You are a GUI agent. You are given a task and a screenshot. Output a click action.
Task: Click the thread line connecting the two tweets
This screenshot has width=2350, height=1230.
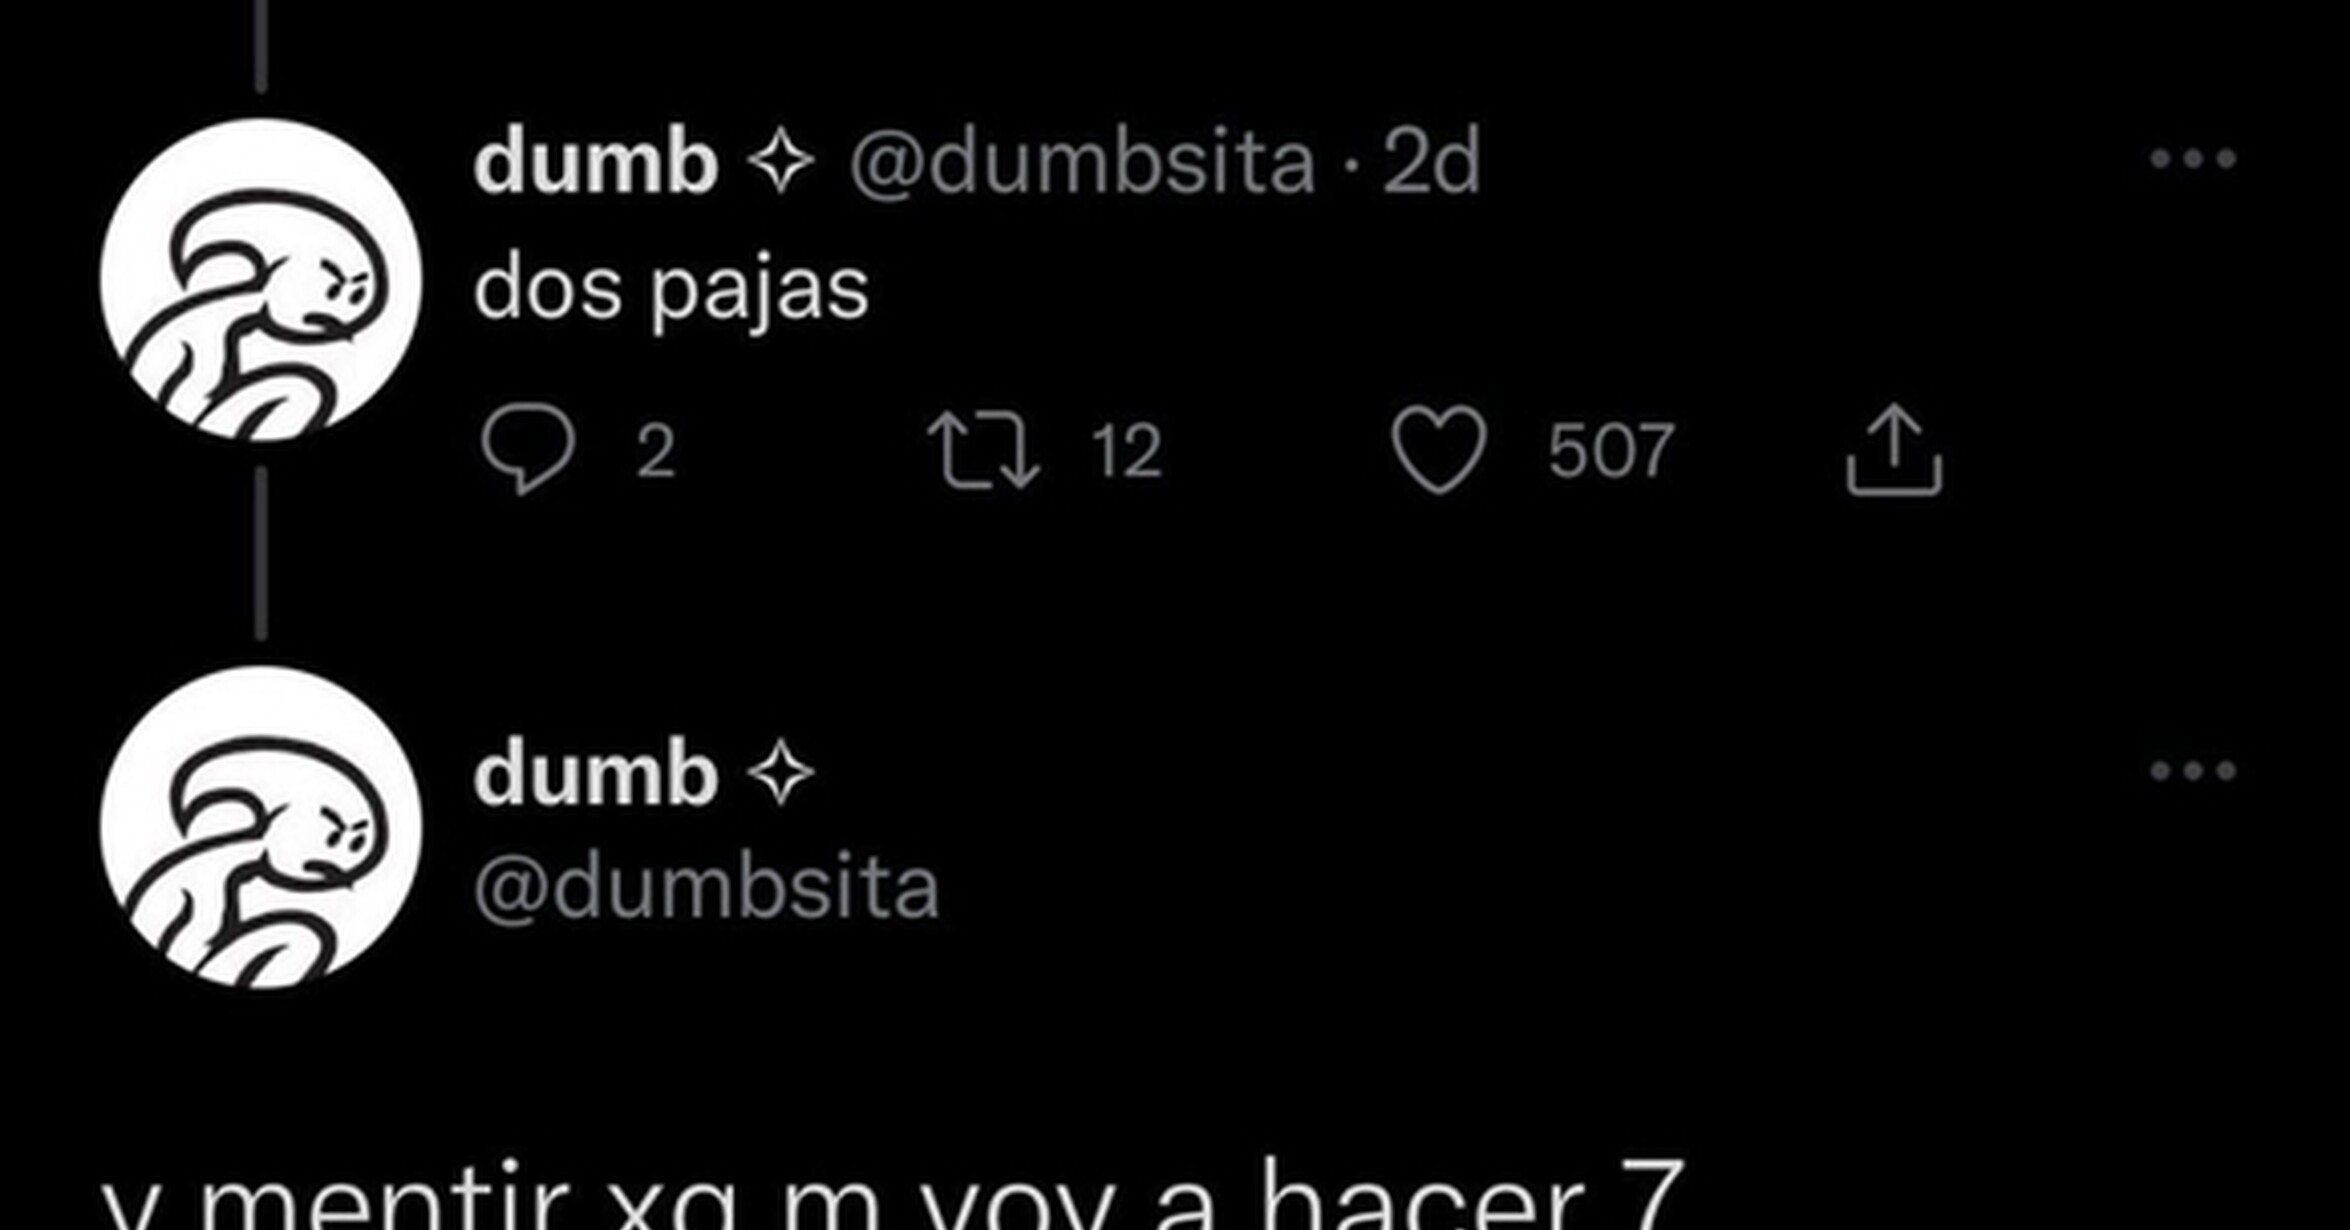tap(261, 553)
